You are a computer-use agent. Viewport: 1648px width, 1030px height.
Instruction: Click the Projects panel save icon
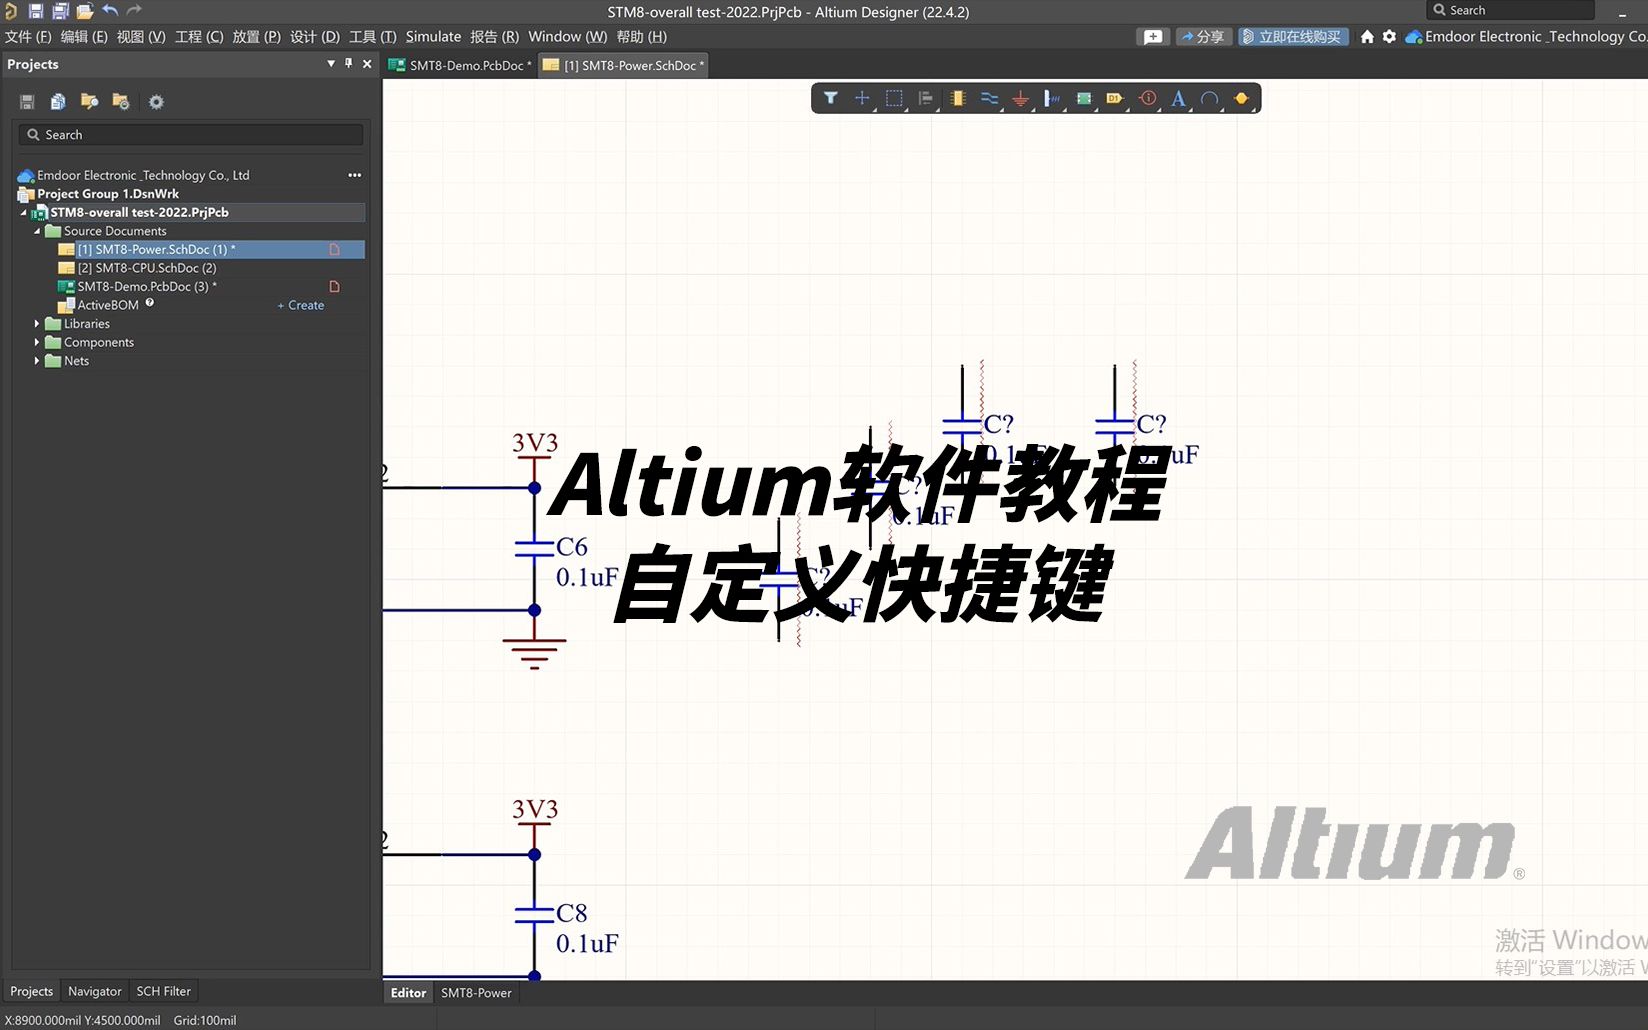27,101
